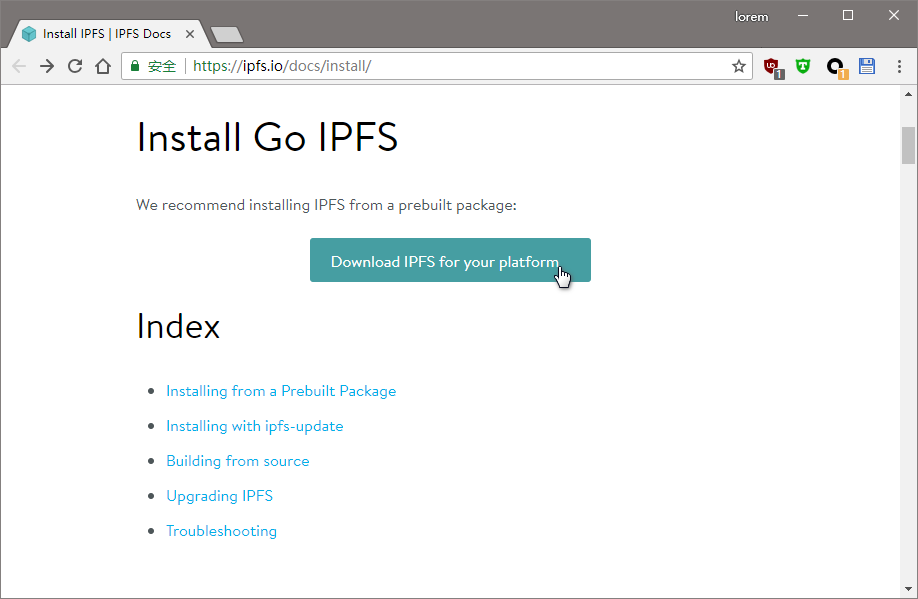Click the browser back arrow
The image size is (918, 599).
click(x=19, y=66)
